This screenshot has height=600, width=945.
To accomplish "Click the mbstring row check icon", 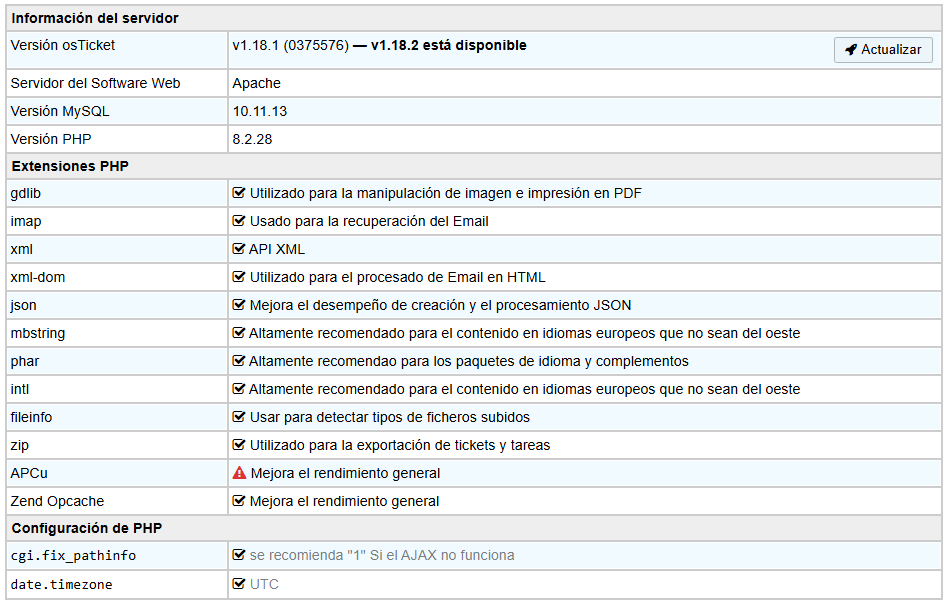I will [x=239, y=333].
